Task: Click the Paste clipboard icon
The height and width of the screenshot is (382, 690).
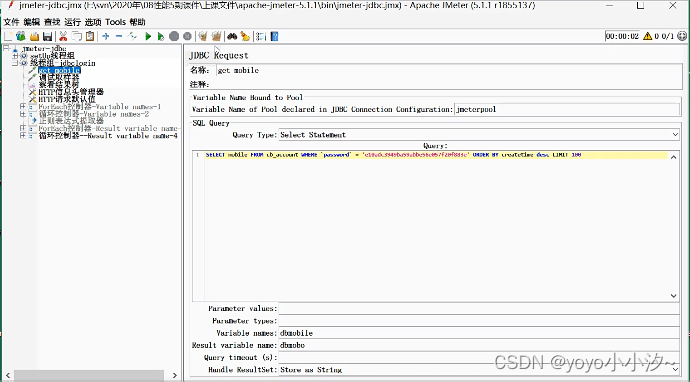Action: 90,37
